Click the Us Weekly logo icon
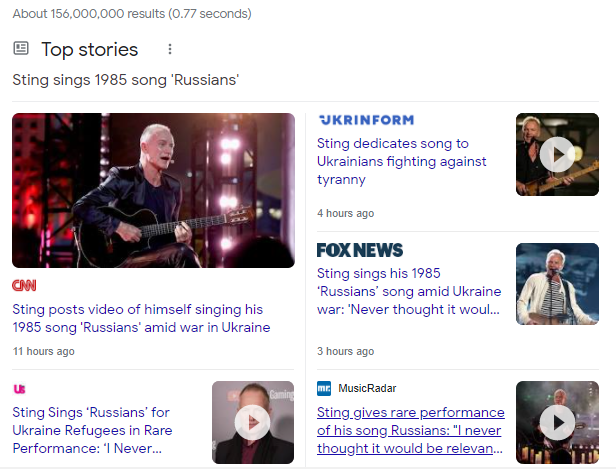 click(x=19, y=388)
